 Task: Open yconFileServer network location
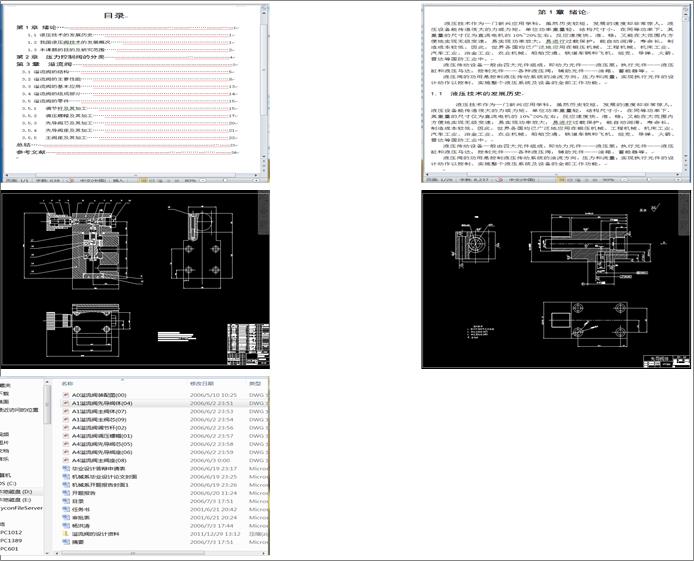21,508
